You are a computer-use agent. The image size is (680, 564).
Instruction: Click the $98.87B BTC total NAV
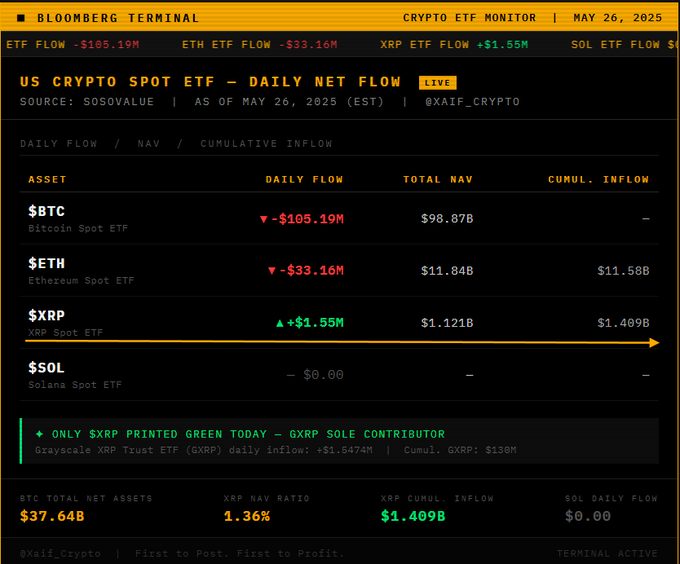tap(447, 218)
